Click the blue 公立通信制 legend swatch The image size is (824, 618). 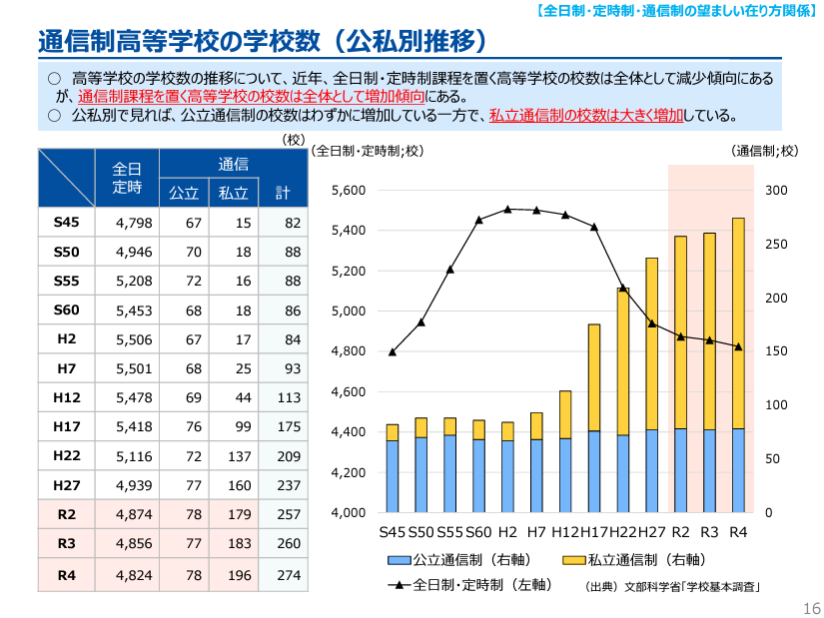(395, 561)
